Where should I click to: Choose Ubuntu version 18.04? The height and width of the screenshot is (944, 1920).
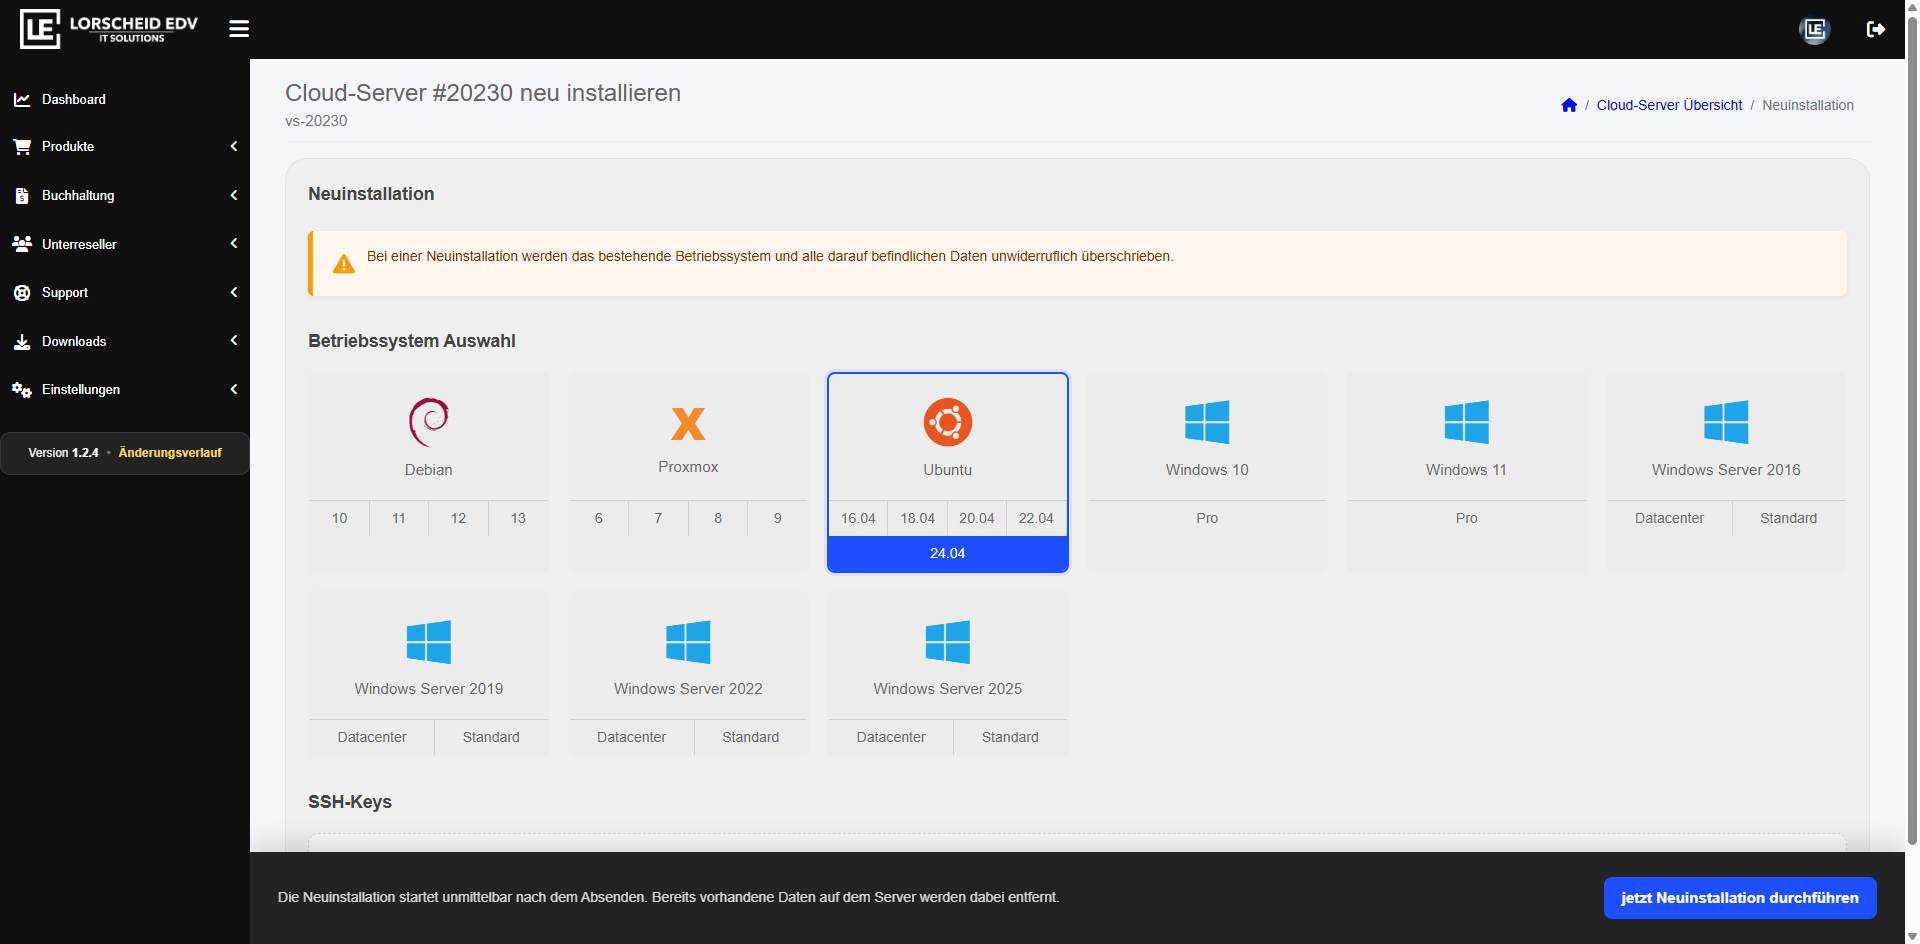(x=917, y=518)
